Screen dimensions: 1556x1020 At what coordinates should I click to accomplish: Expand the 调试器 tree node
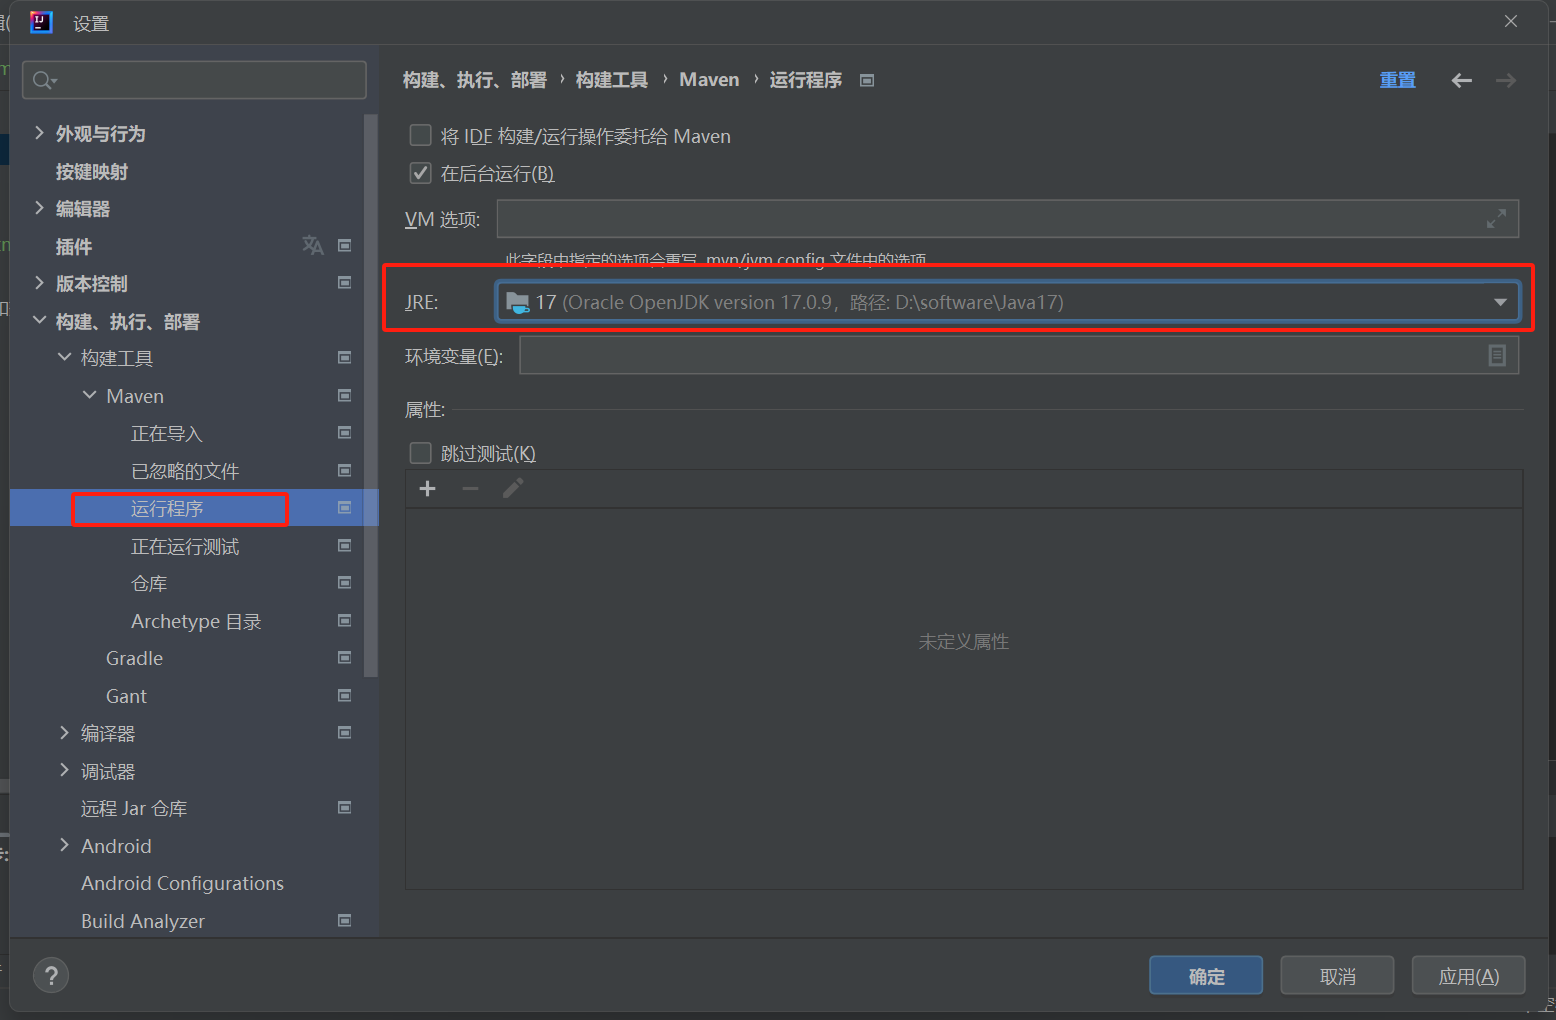pyautogui.click(x=64, y=771)
